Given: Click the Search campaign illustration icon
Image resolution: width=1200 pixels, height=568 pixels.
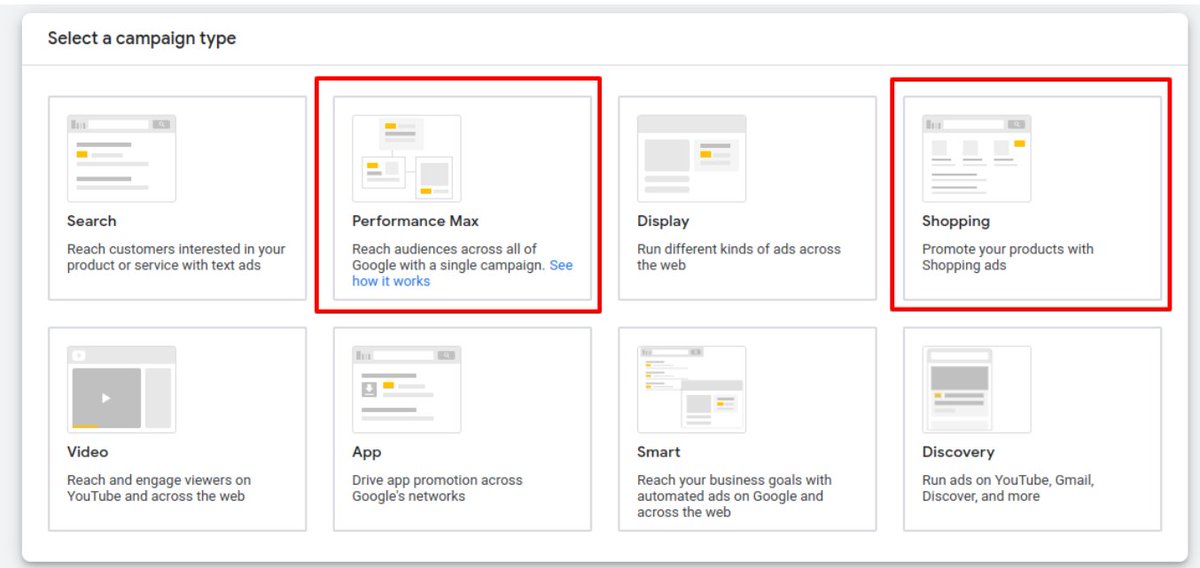Looking at the screenshot, I should tap(121, 158).
